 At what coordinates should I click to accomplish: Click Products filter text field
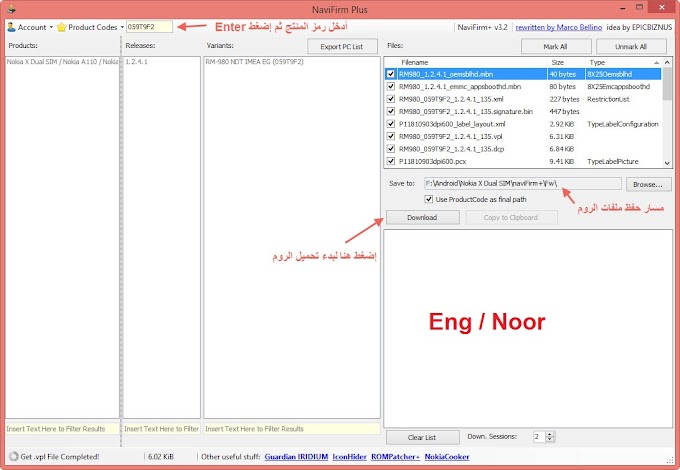click(x=62, y=429)
